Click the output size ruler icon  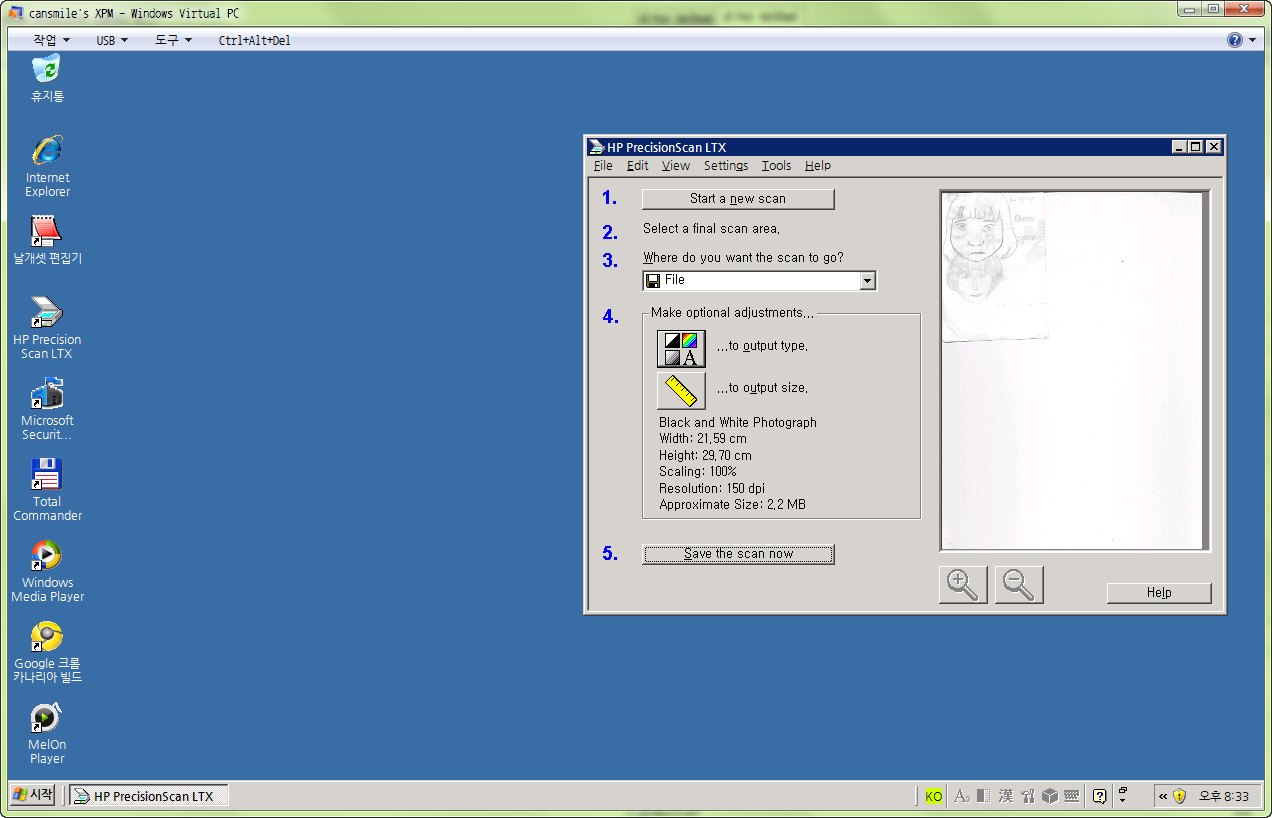pos(681,390)
